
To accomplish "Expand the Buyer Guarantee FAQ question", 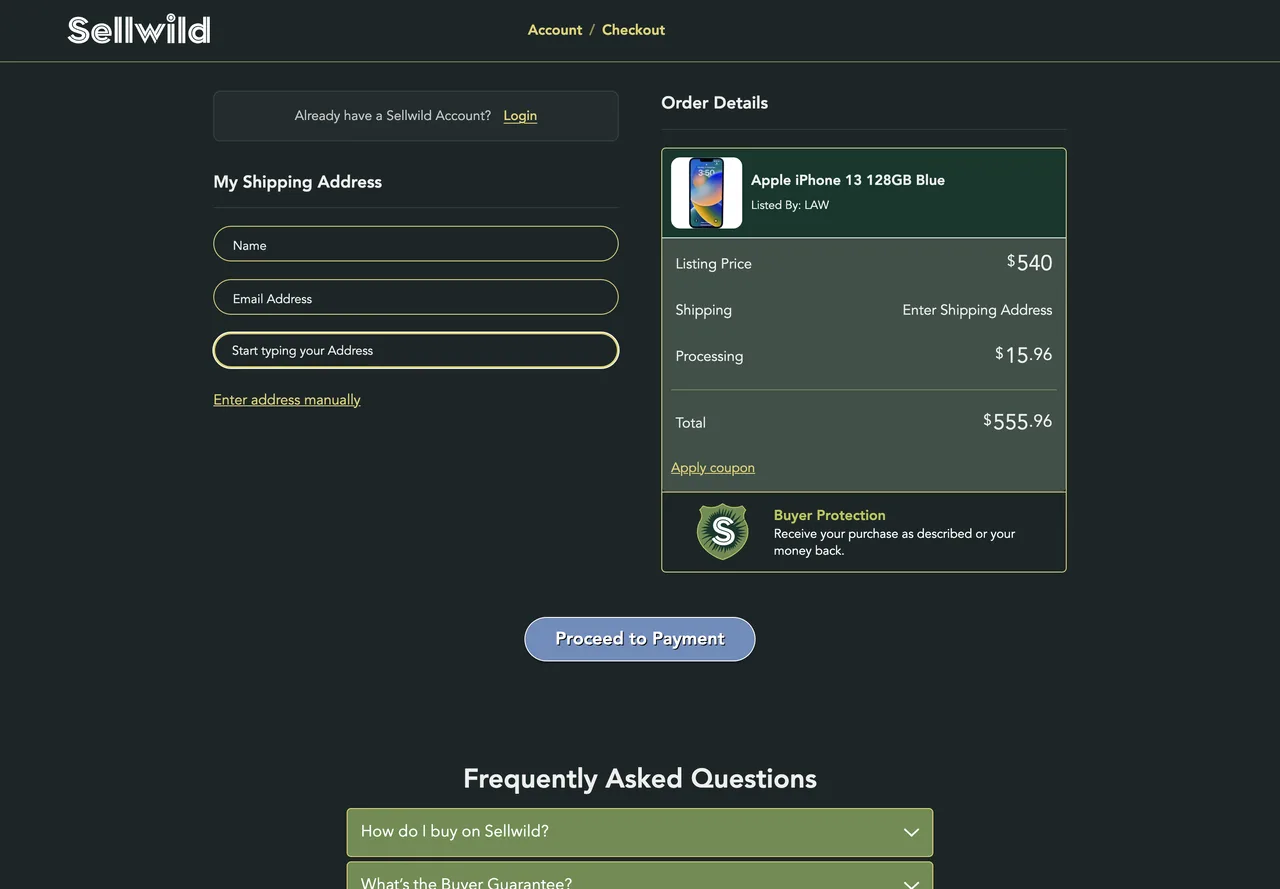I will pos(640,876).
